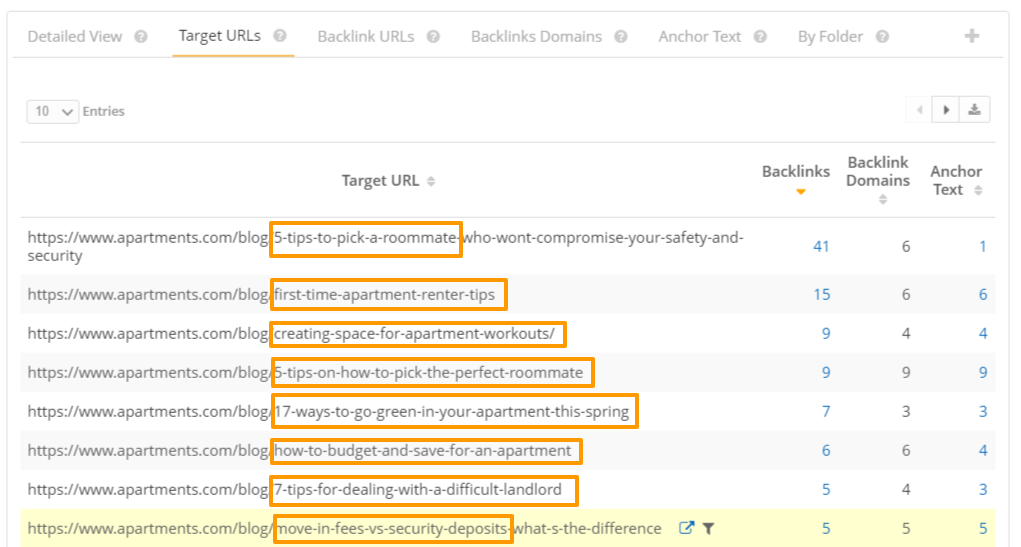Select the 7-tips-for-dealing-with-a-difficult-landlord URL
The image size is (1021, 547).
[294, 490]
